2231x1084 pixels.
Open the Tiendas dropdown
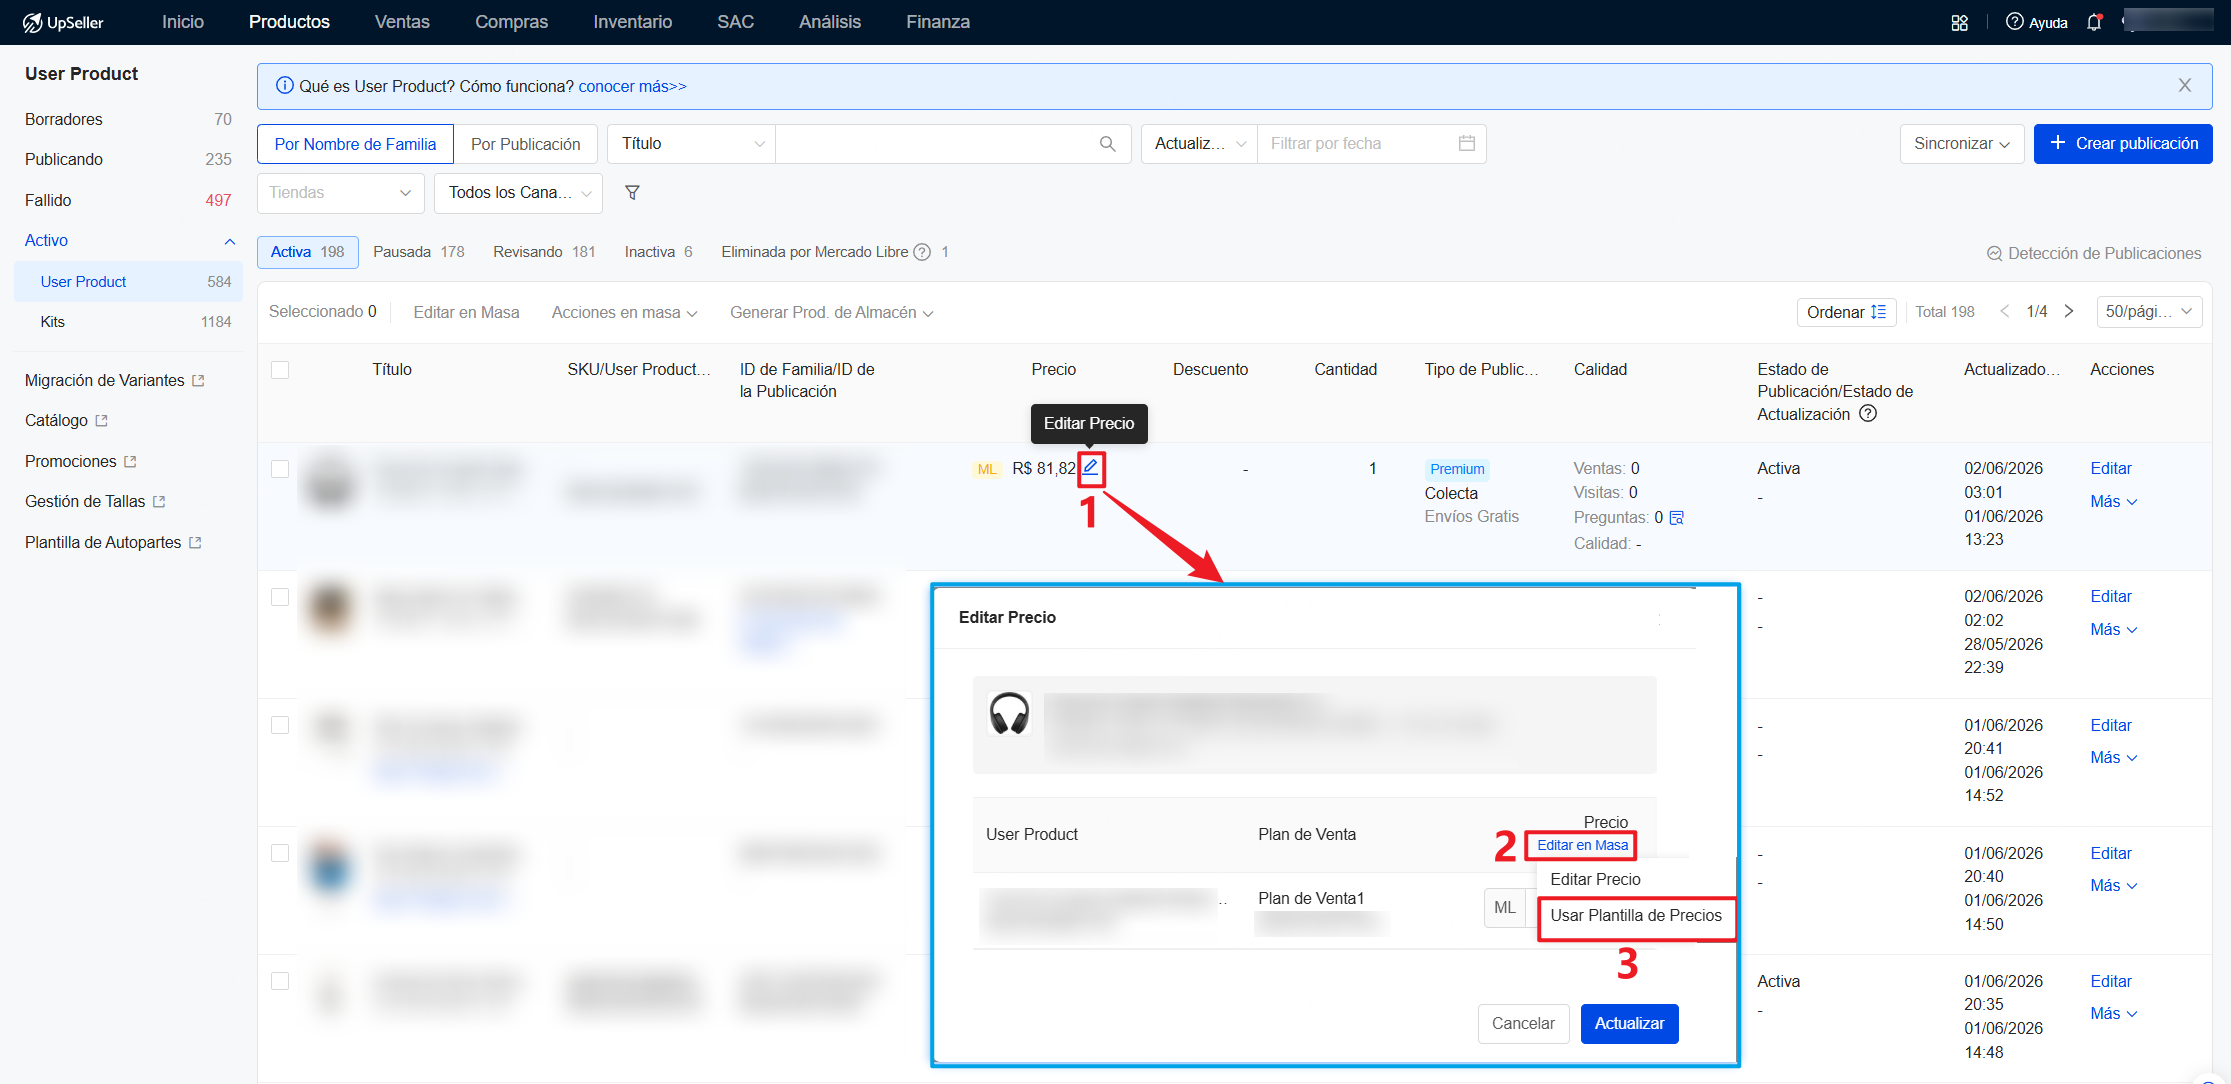(x=341, y=193)
